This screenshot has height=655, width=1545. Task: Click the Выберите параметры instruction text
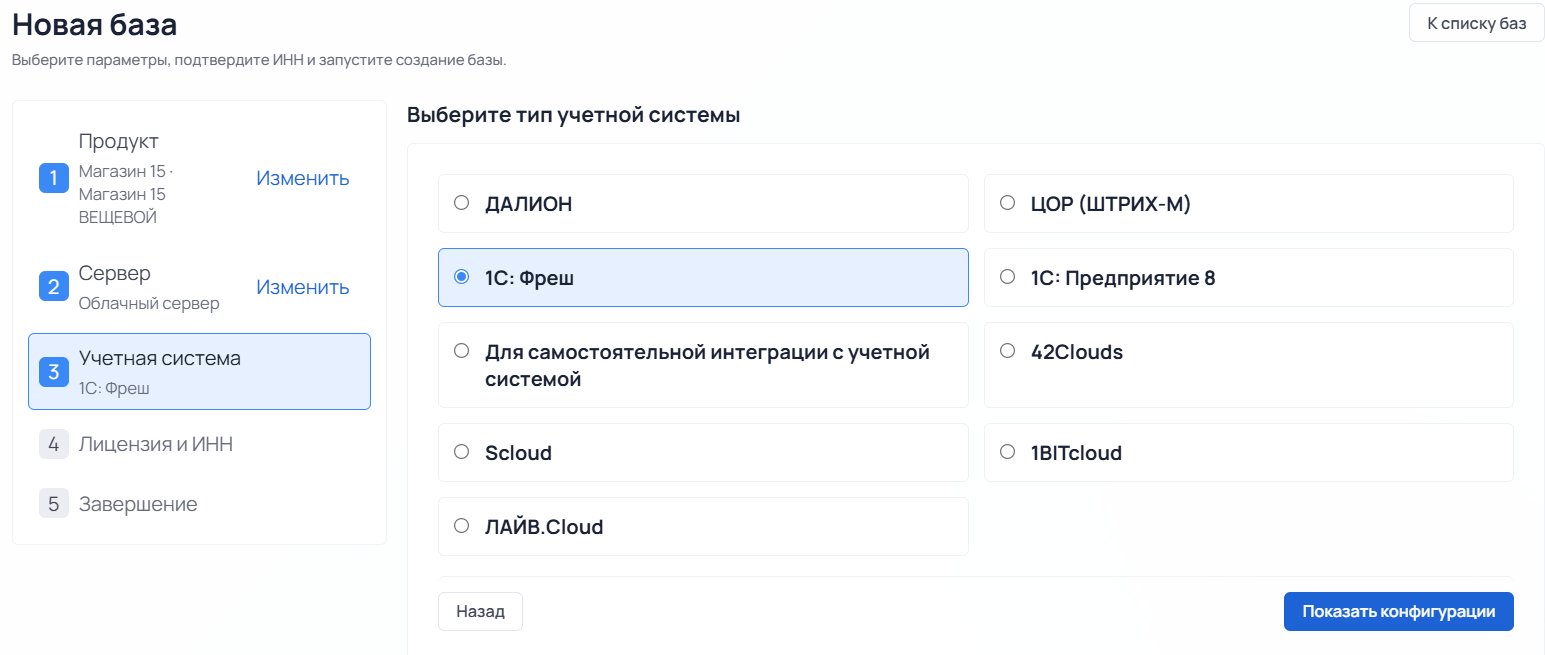pyautogui.click(x=259, y=60)
